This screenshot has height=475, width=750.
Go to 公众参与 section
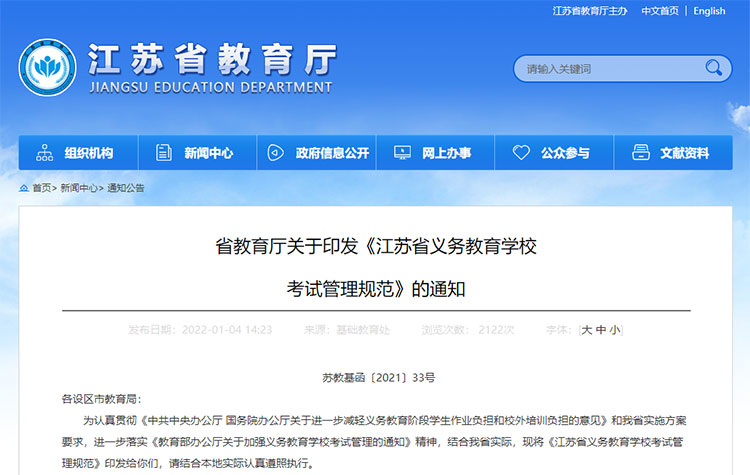565,153
